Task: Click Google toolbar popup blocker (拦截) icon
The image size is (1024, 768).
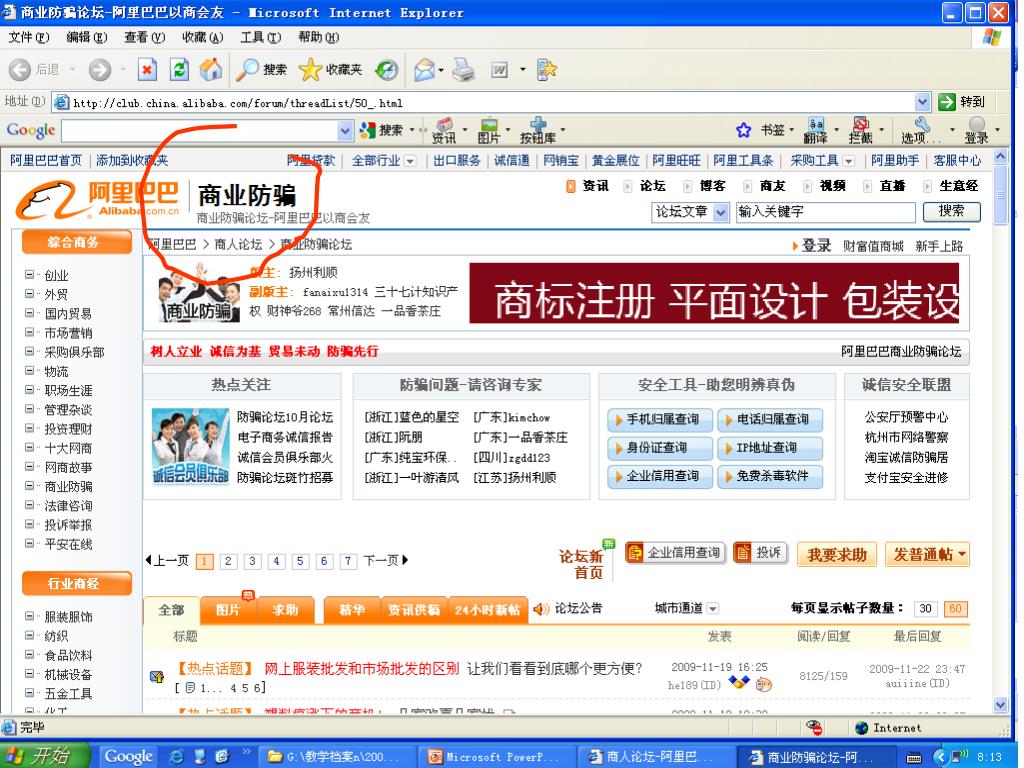Action: 860,130
